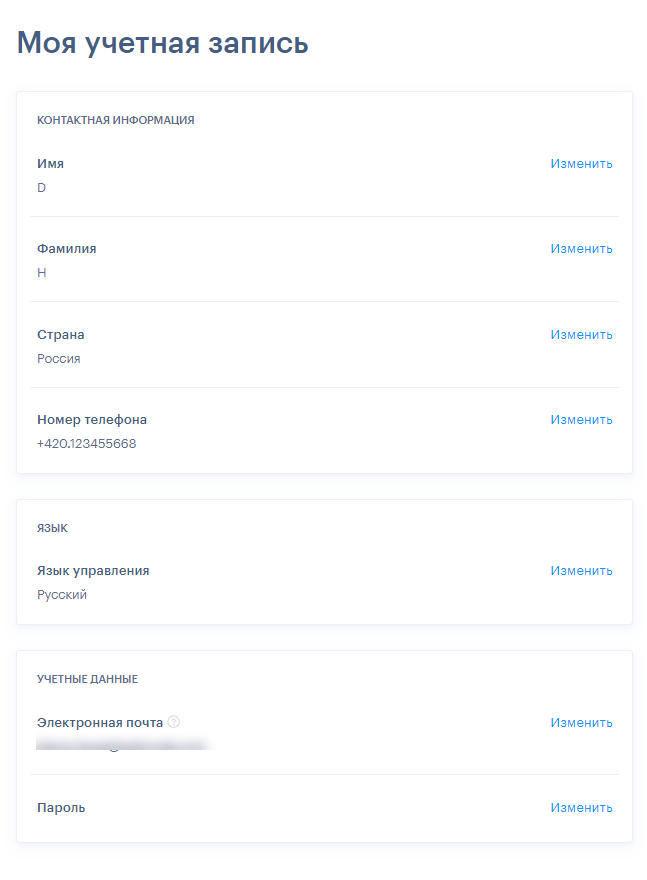Change the Пароль via Изменить link
647x880 pixels.
581,808
